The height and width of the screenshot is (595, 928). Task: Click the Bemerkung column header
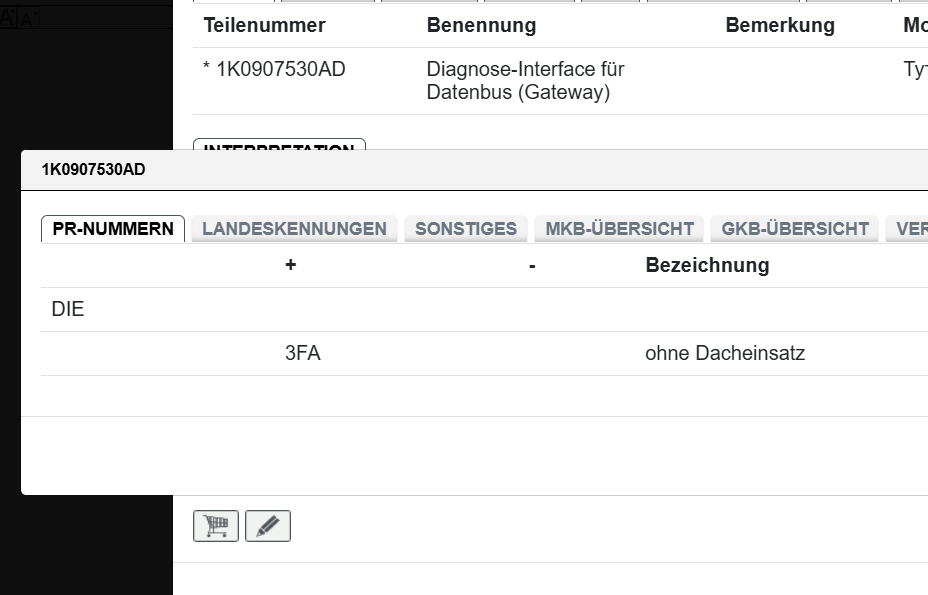[x=780, y=26]
